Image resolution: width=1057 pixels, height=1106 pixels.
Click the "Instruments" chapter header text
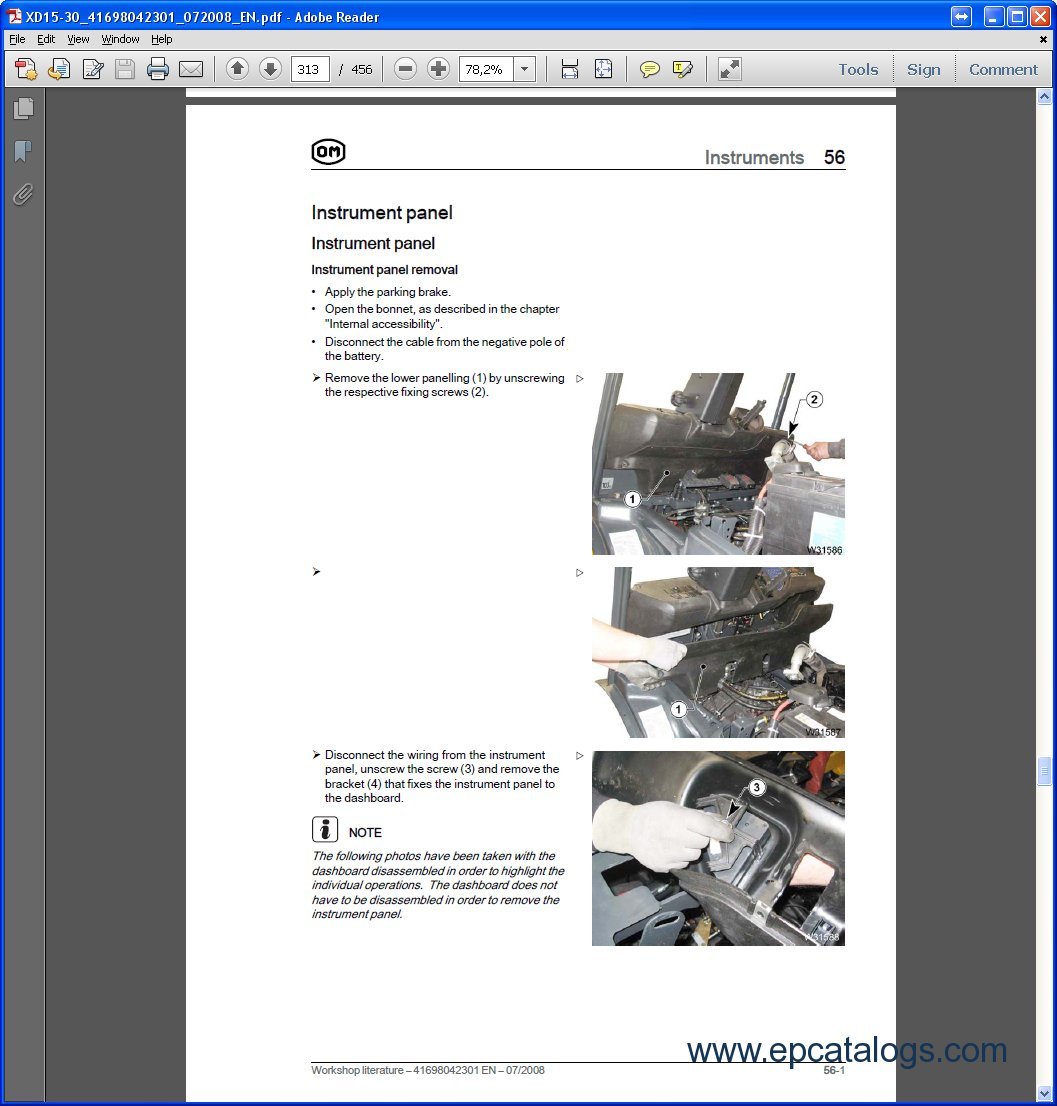coord(754,157)
